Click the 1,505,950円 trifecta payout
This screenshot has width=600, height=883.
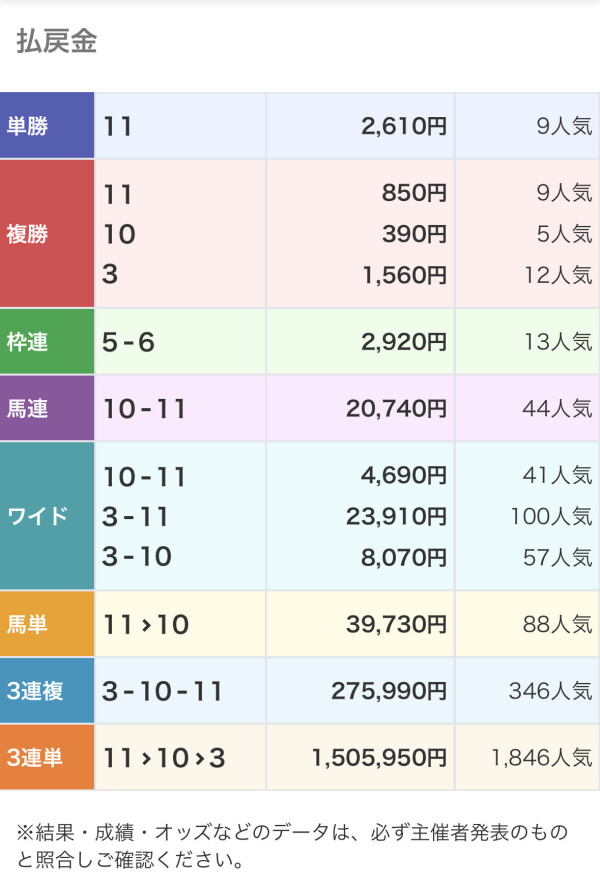379,757
